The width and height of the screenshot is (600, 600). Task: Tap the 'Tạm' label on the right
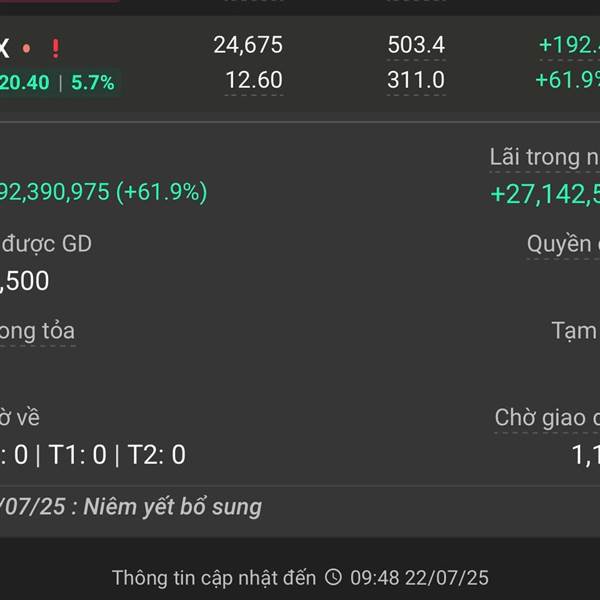pyautogui.click(x=575, y=331)
